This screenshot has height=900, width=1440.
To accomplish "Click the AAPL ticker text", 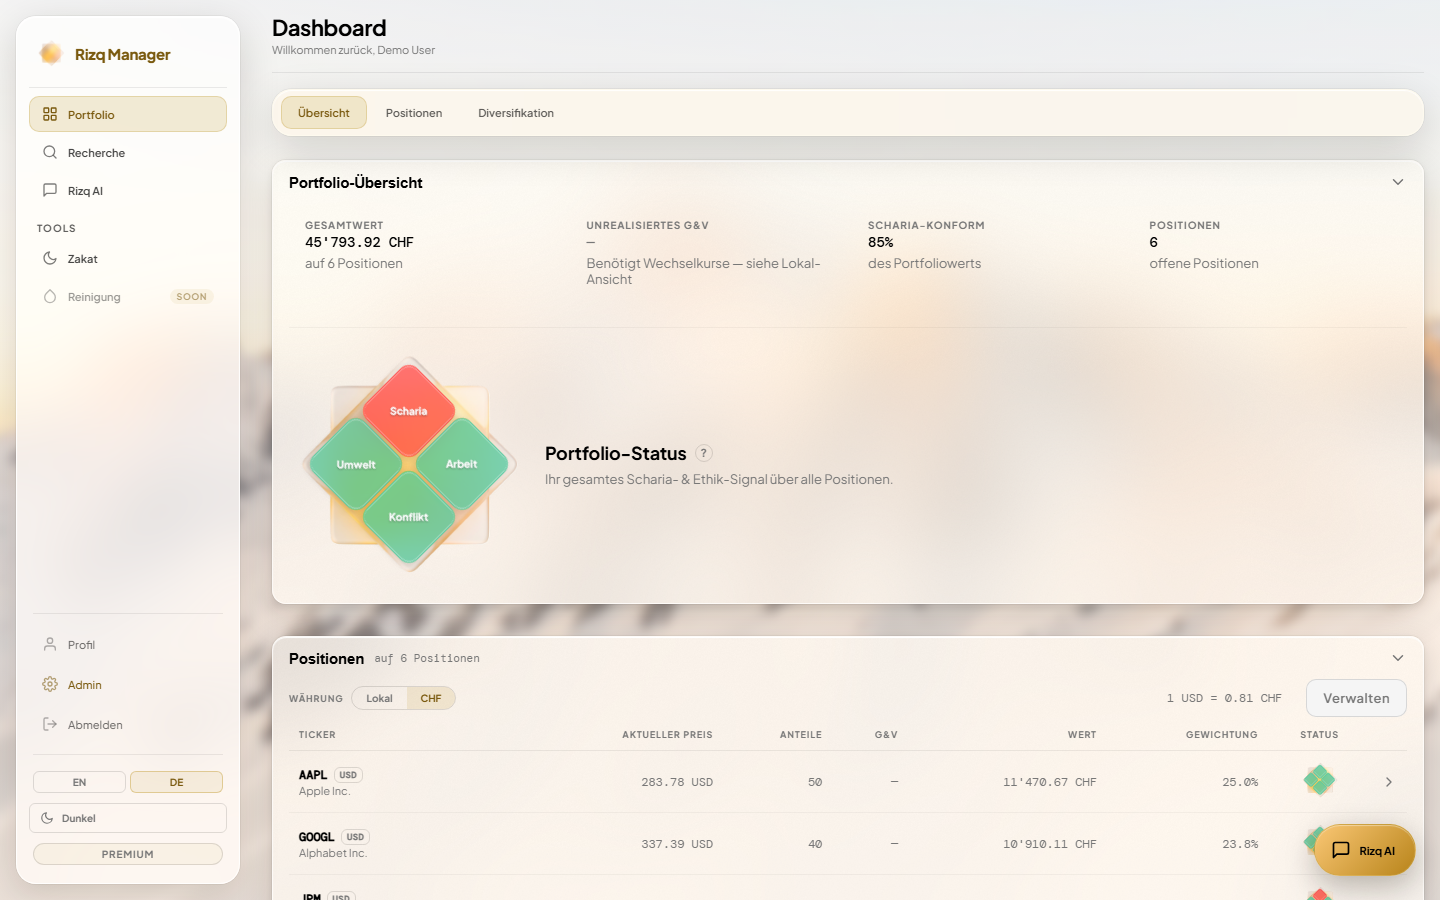I will (x=313, y=775).
